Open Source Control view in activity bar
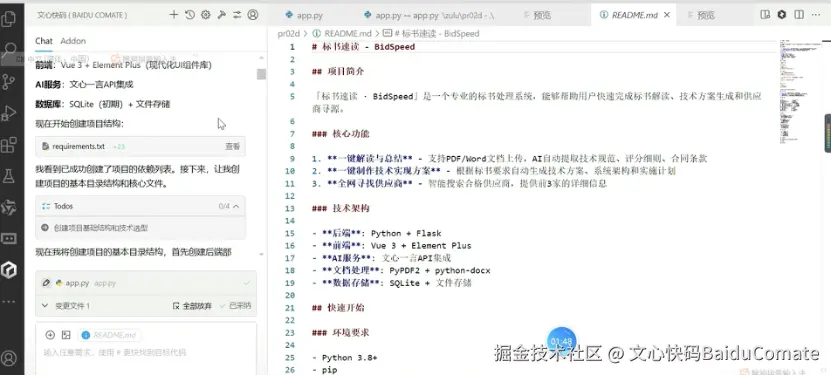Screen dimensions: 832x376 point(9,82)
